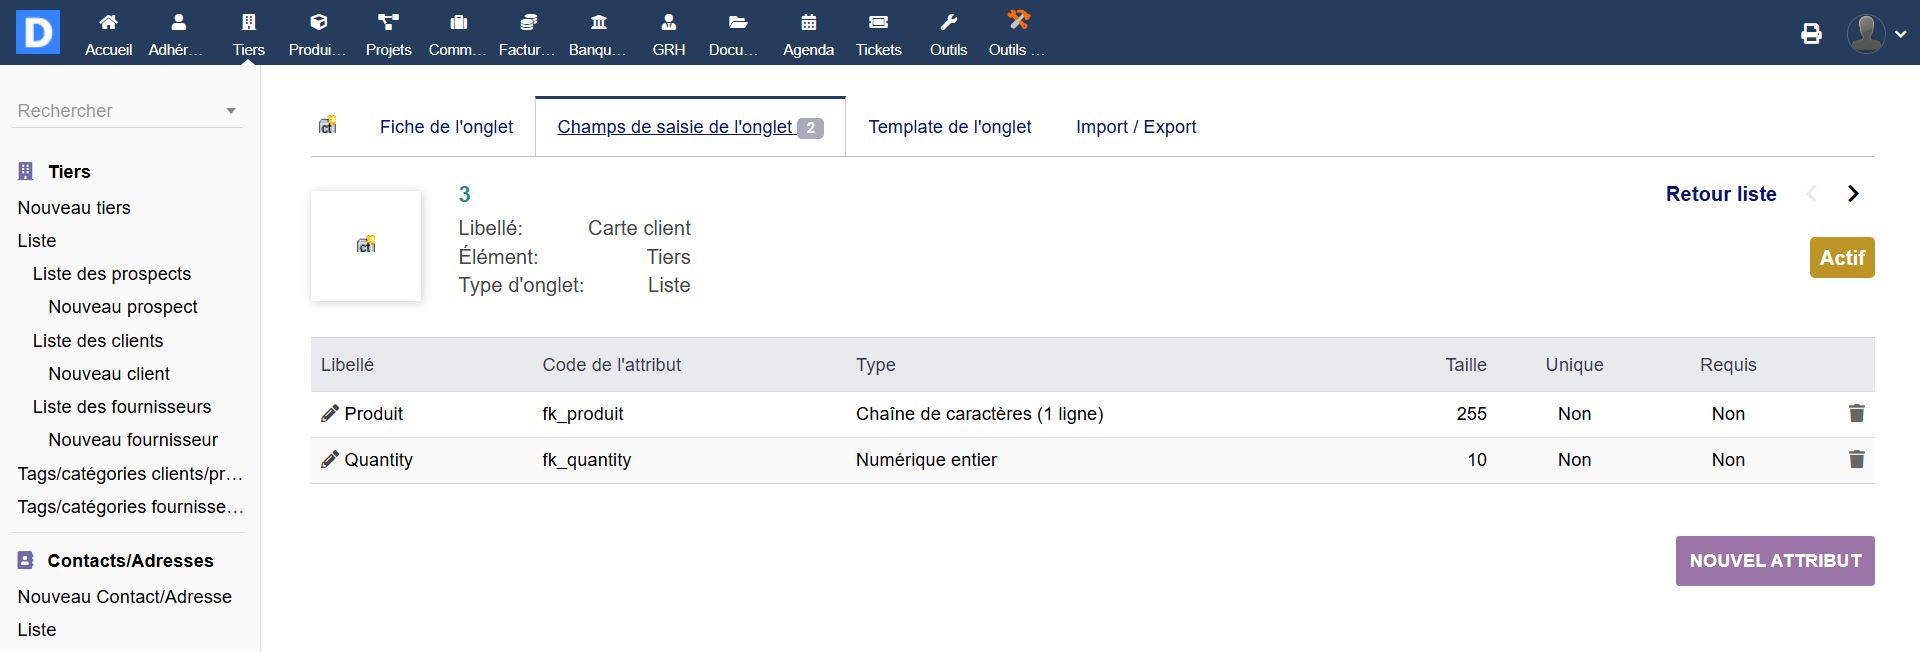Open the user avatar dropdown menu
Image resolution: width=1920 pixels, height=652 pixels.
point(1876,34)
